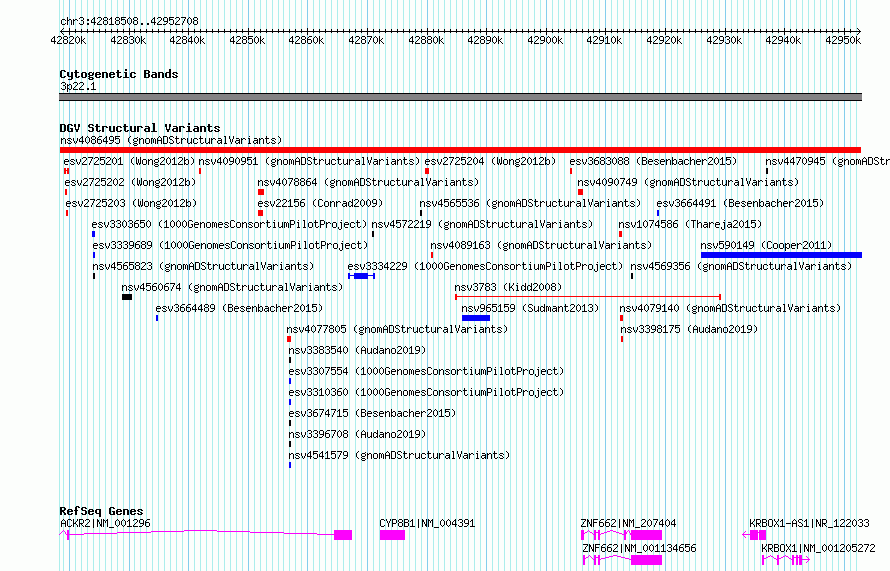Click esv22156 (Conrad2009) label

320,203
